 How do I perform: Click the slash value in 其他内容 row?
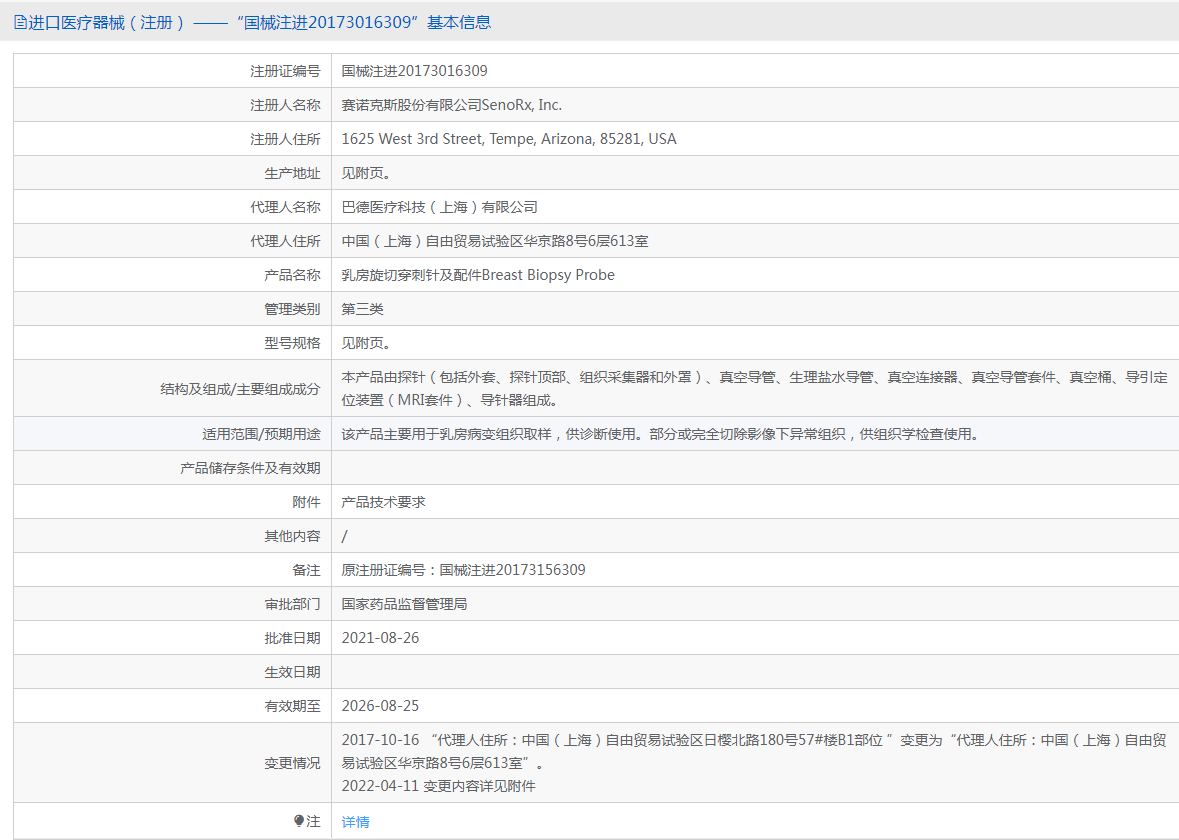click(x=344, y=536)
